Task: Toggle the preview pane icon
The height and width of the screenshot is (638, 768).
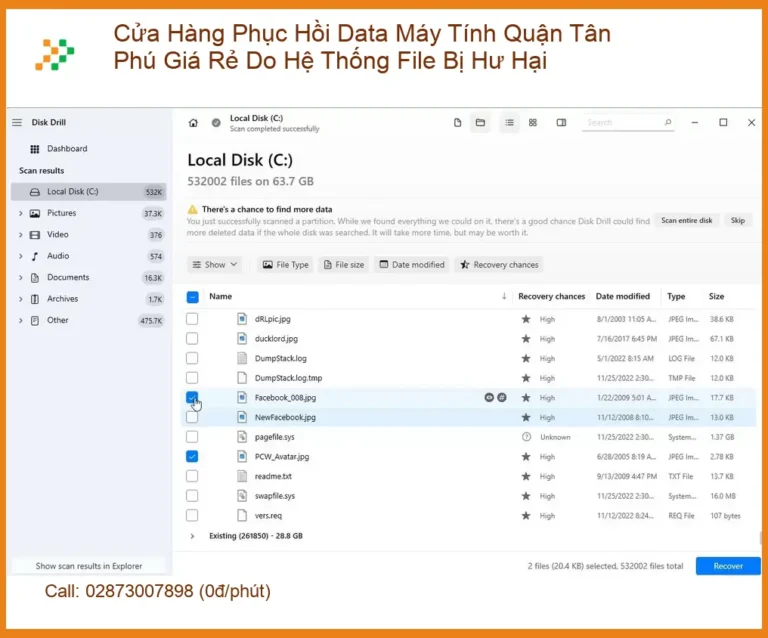Action: [x=561, y=122]
